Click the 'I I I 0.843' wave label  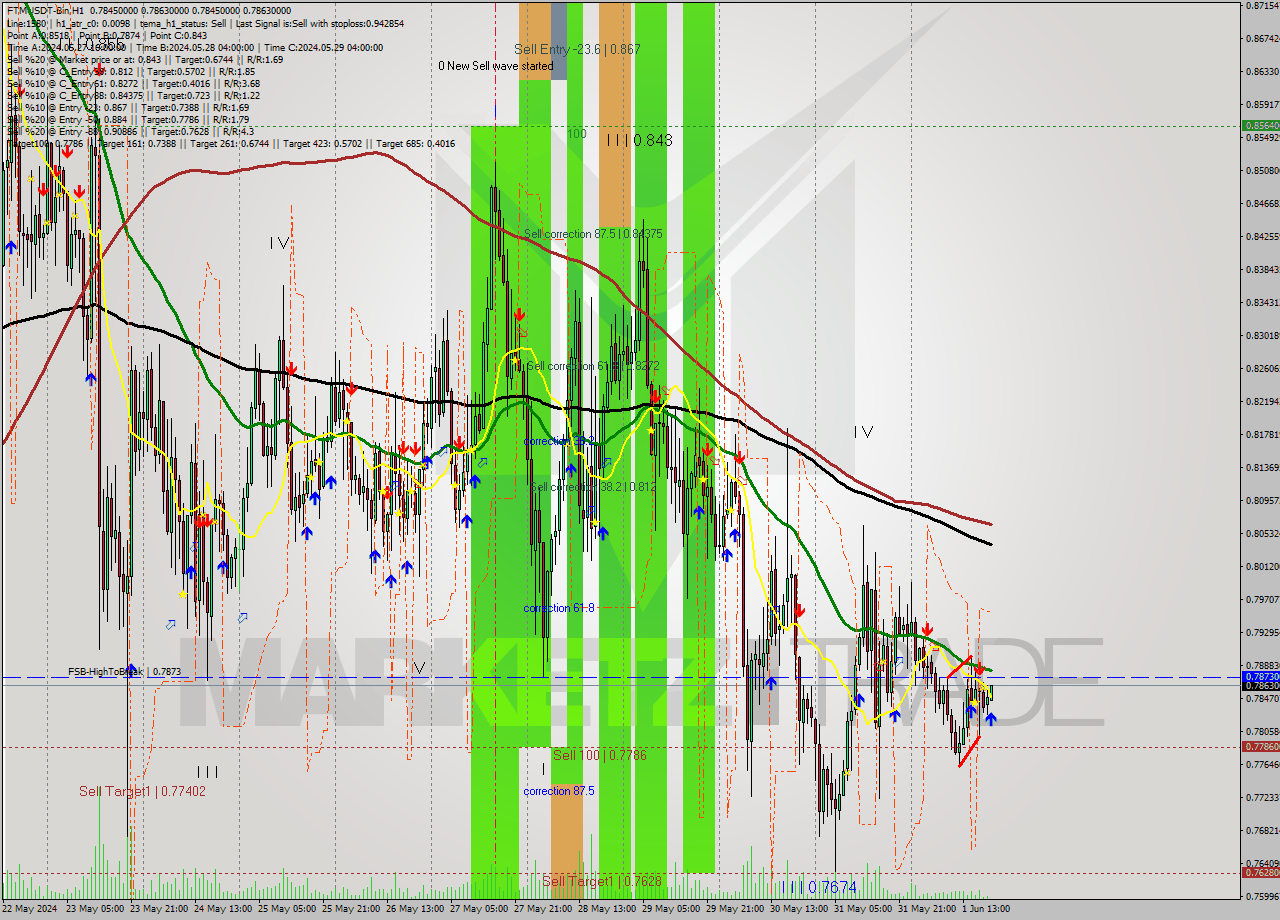(639, 140)
